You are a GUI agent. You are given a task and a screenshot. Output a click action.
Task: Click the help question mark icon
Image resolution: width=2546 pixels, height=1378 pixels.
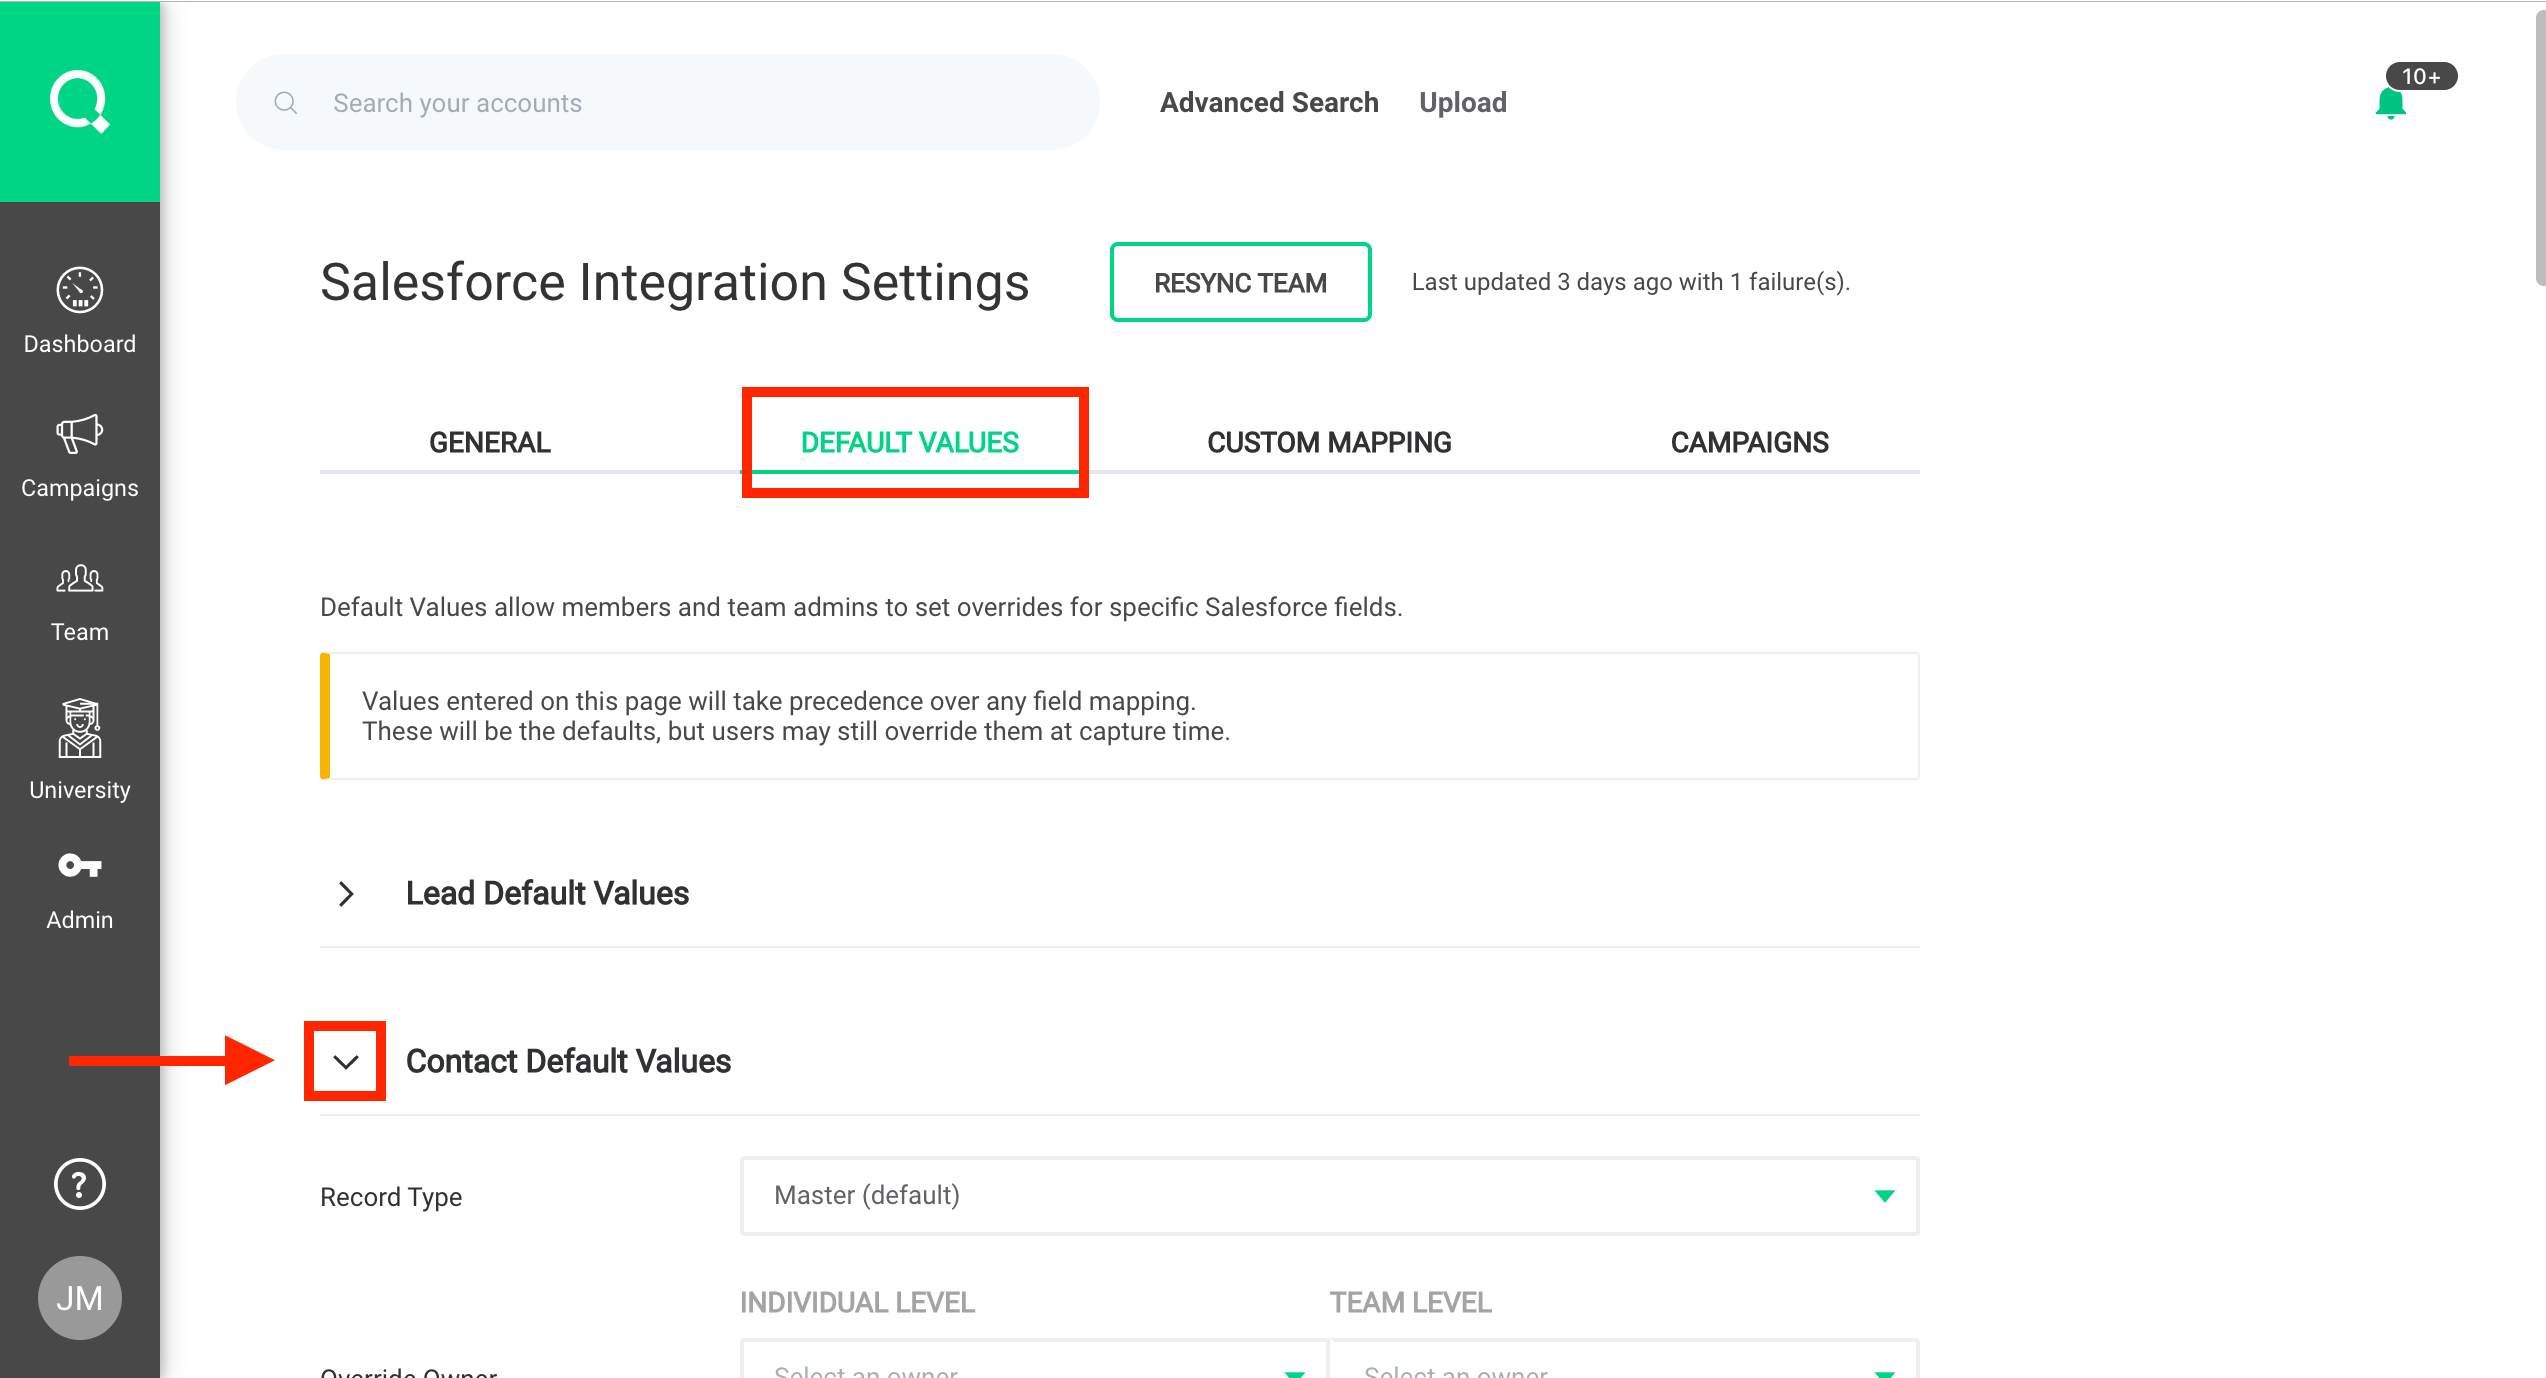79,1185
